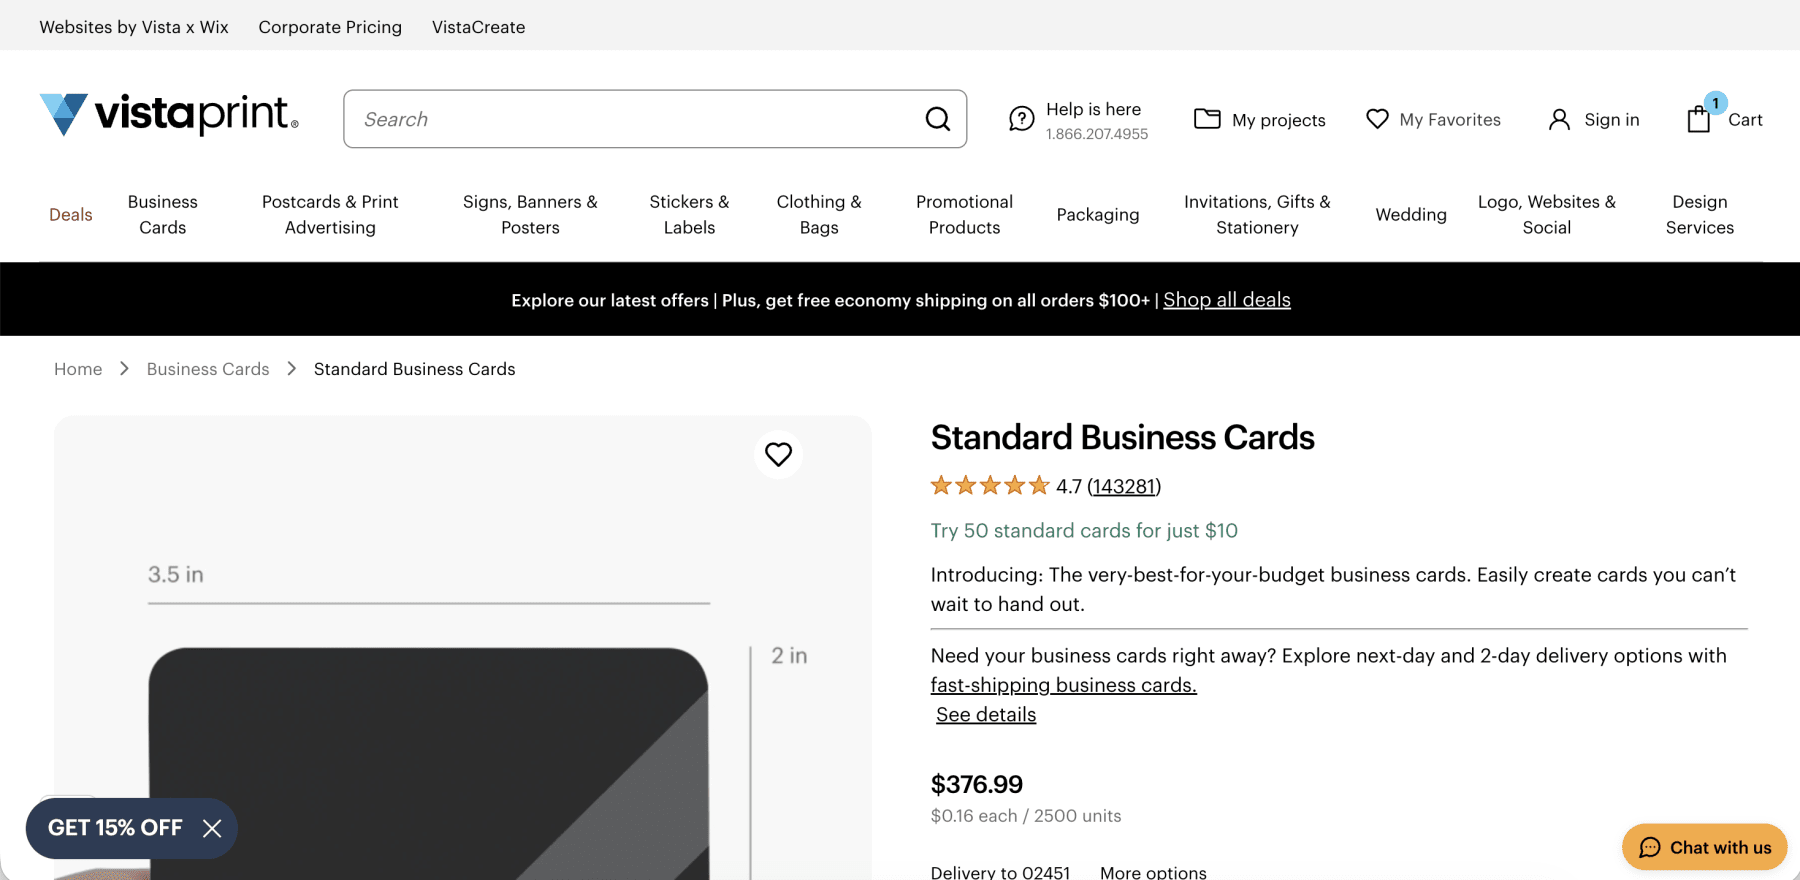Viewport: 1800px width, 880px height.
Task: Click the Standard Business Cards heading
Action: tap(1122, 437)
